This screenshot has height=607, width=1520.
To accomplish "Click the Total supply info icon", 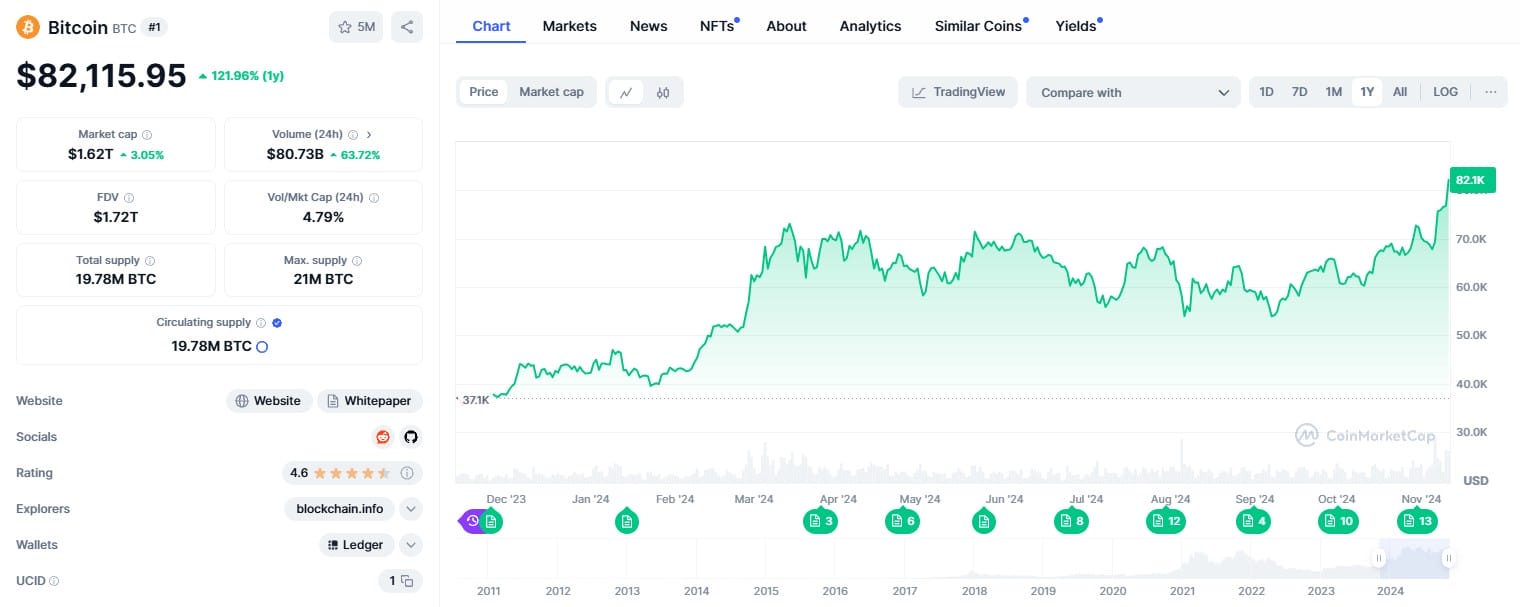I will tap(150, 261).
